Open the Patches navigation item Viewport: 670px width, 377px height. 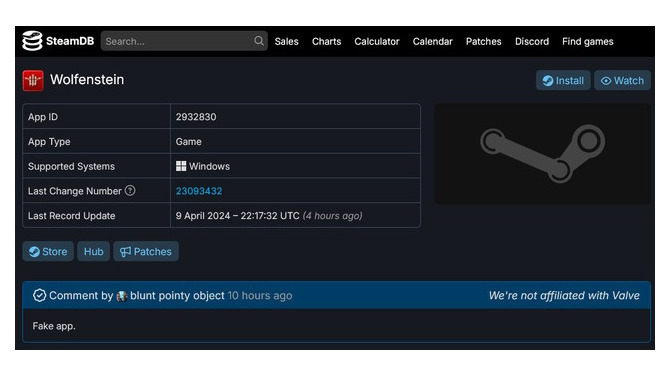(x=483, y=41)
